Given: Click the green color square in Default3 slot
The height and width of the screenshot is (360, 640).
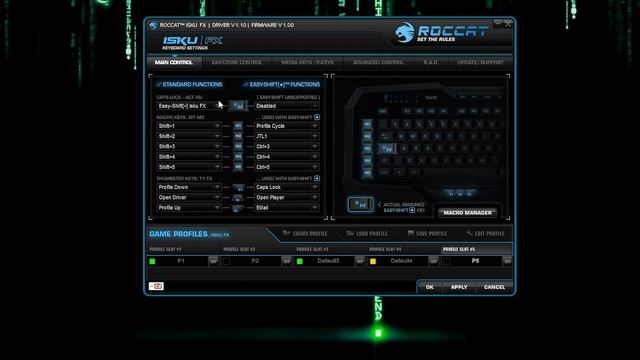Looking at the screenshot, I should [300, 261].
